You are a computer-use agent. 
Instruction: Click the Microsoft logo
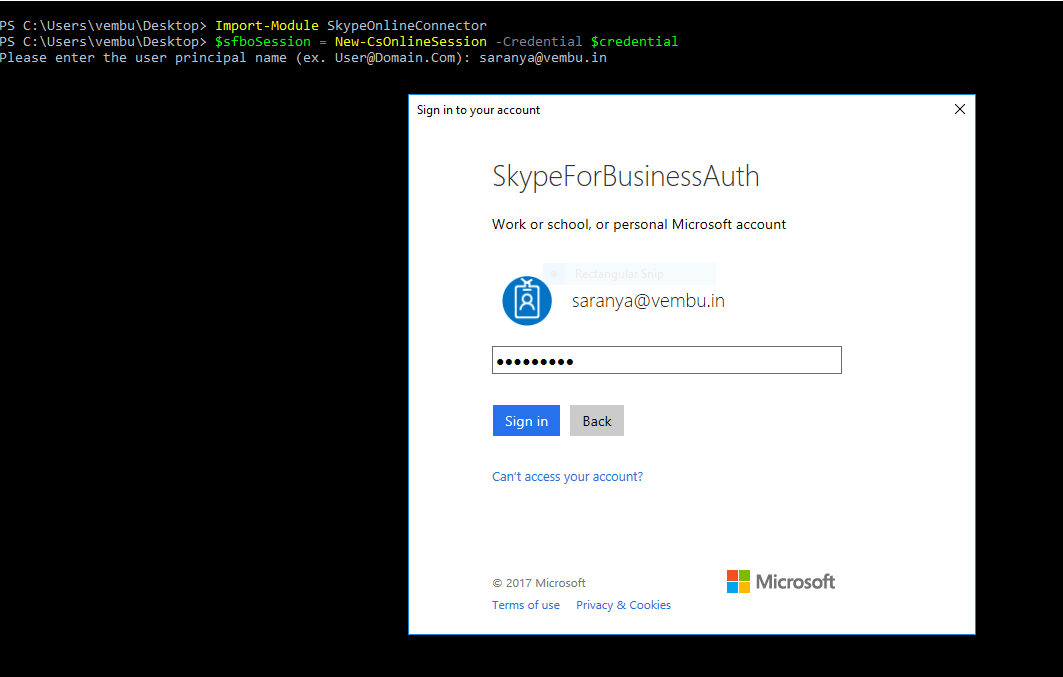point(781,581)
